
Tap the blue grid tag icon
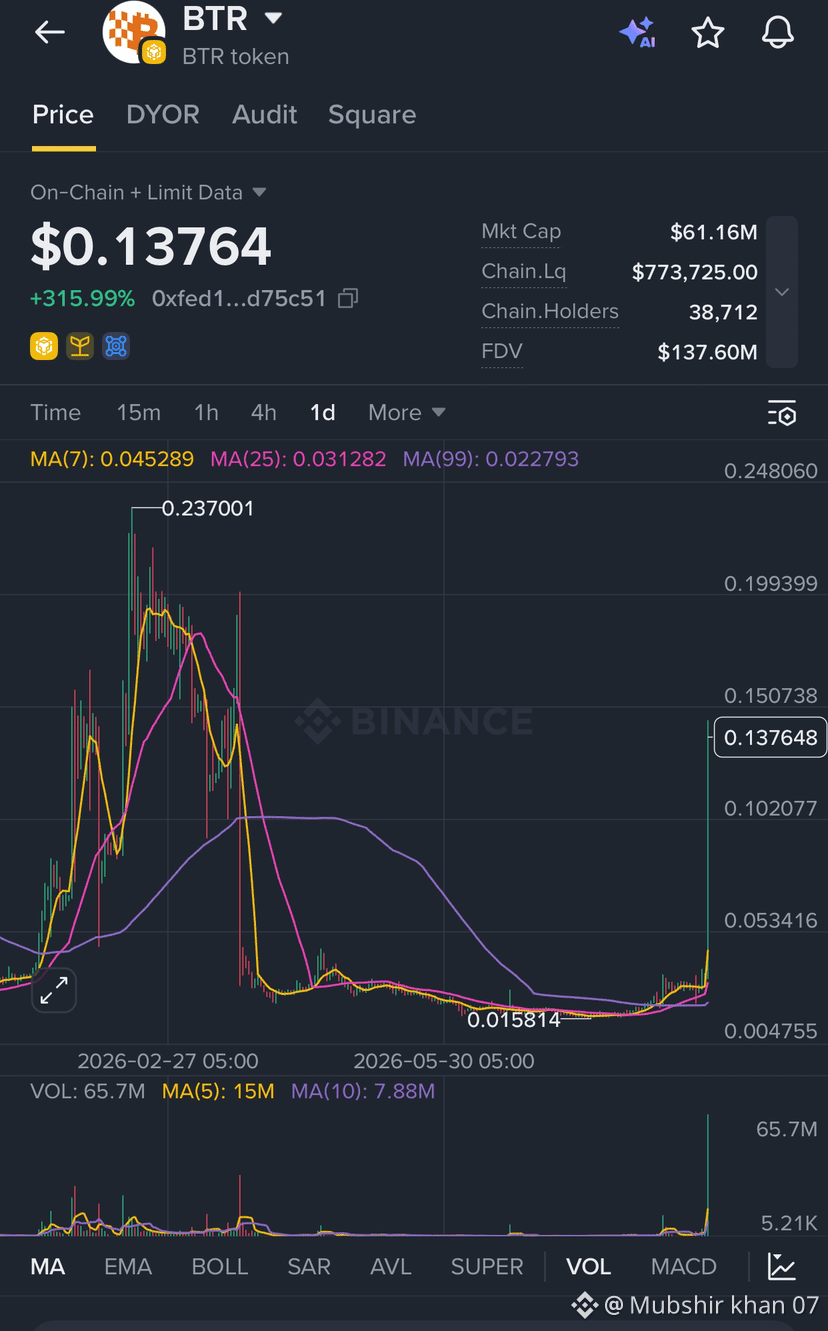(x=116, y=346)
